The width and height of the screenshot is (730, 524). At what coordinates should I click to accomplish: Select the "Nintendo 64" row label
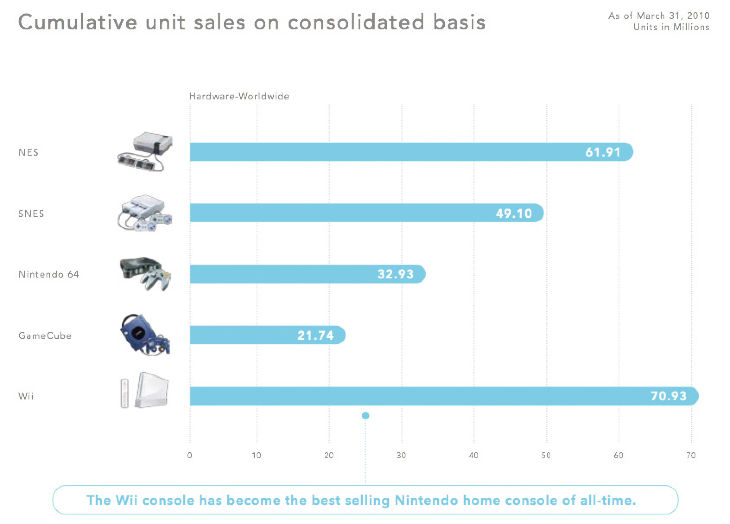tap(47, 274)
